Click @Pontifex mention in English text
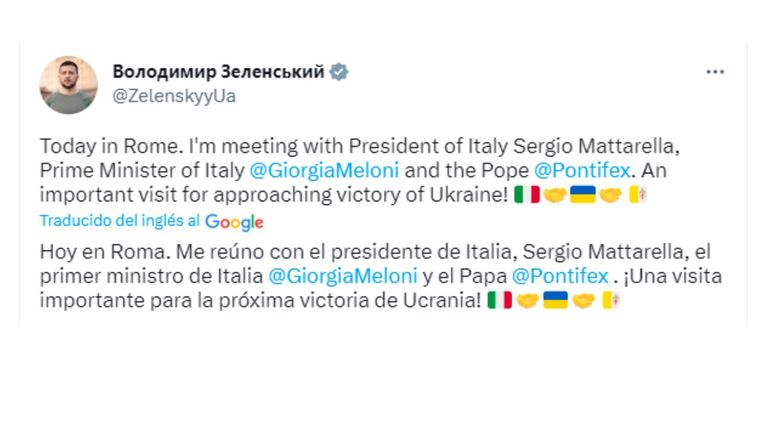 [582, 170]
